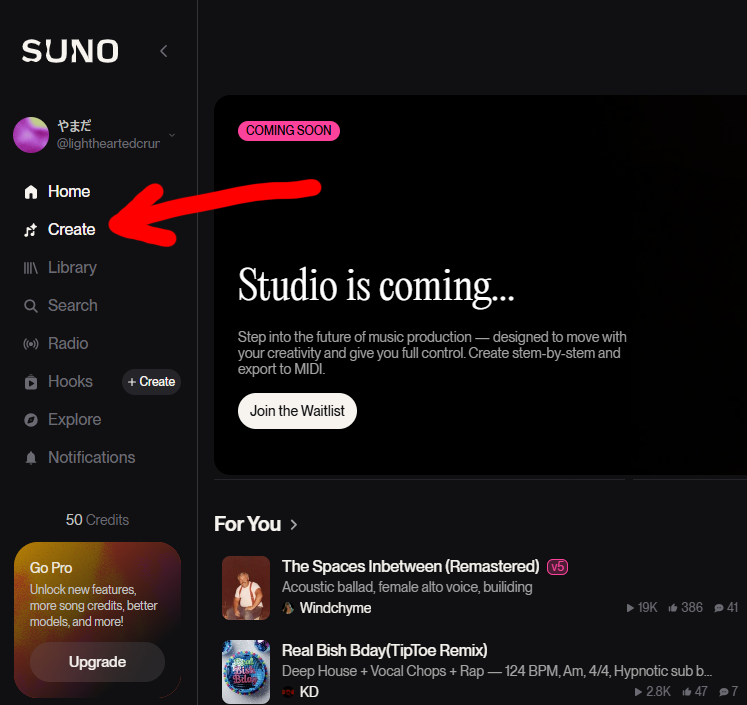Open The Spaces Inbetween album thumbnail
The height and width of the screenshot is (705, 747).
[x=246, y=588]
